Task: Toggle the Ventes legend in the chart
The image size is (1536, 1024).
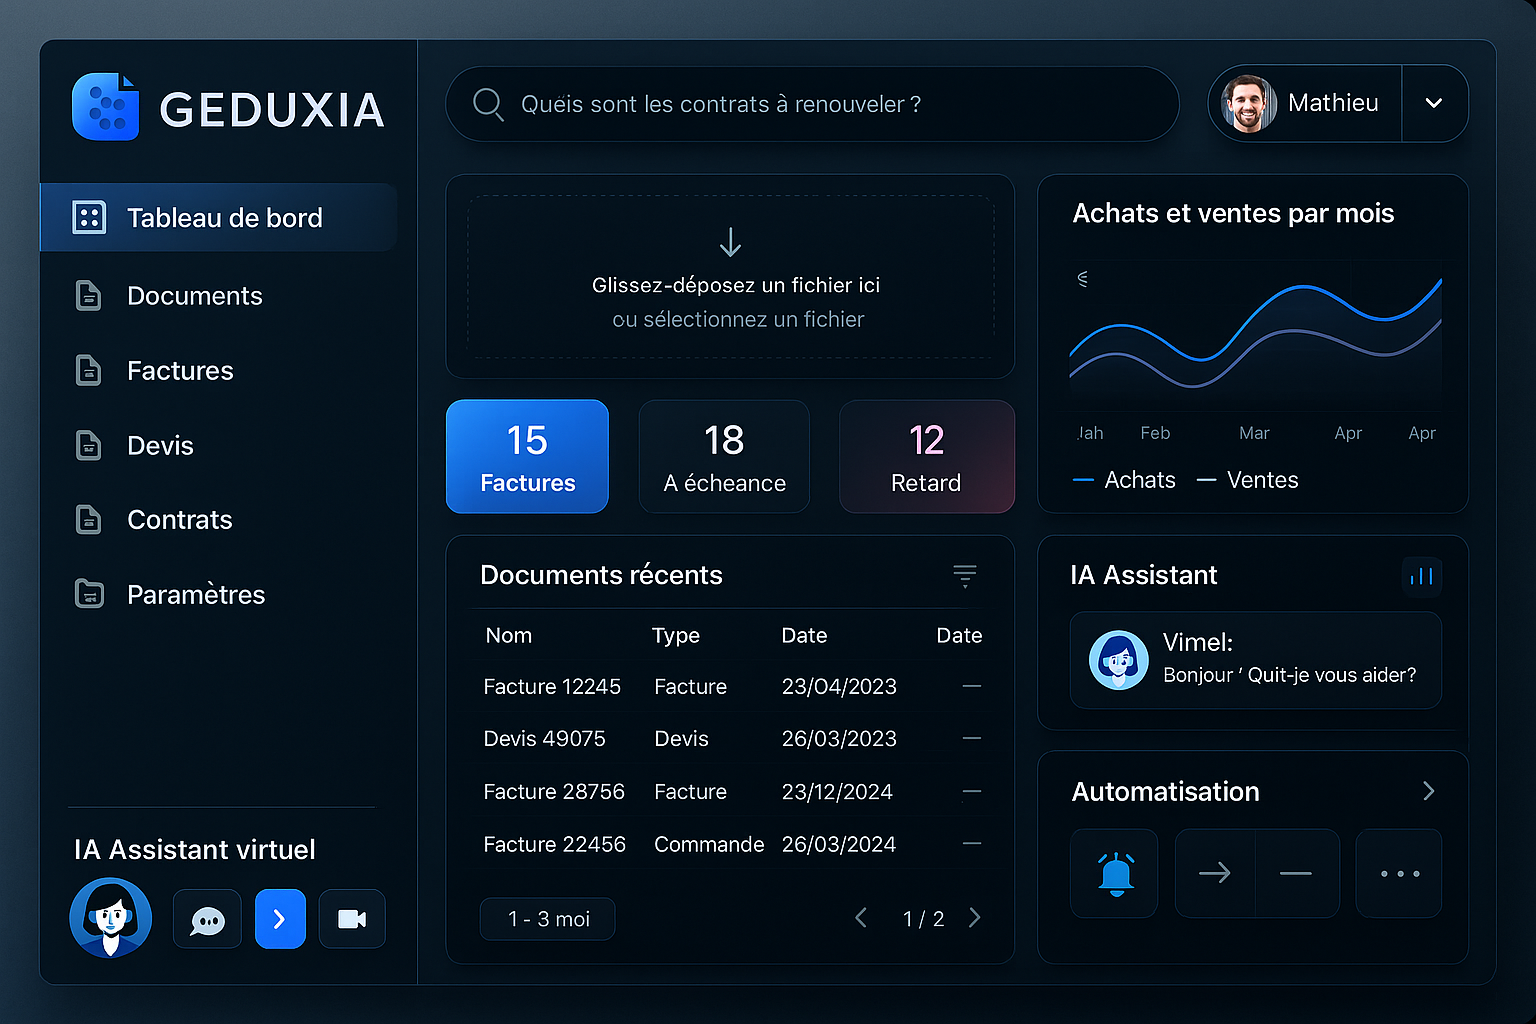Action: [1248, 480]
